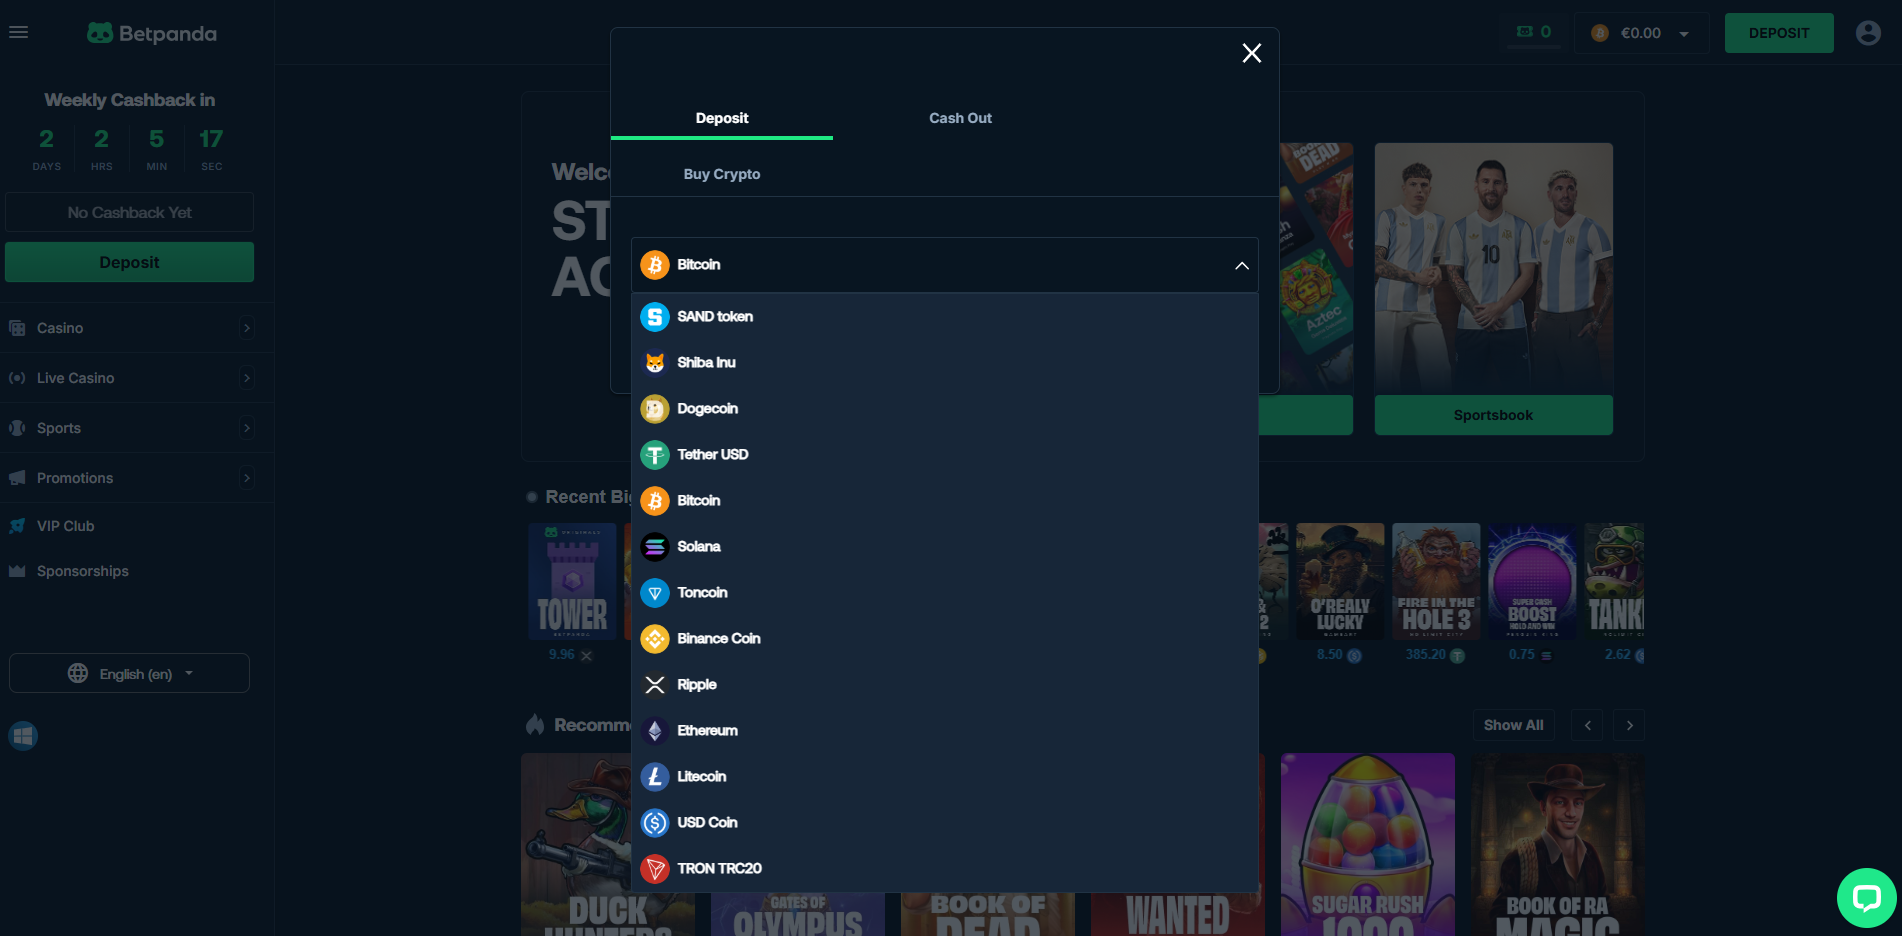The height and width of the screenshot is (936, 1902).
Task: Choose Shiba Inu coin icon
Action: (655, 363)
